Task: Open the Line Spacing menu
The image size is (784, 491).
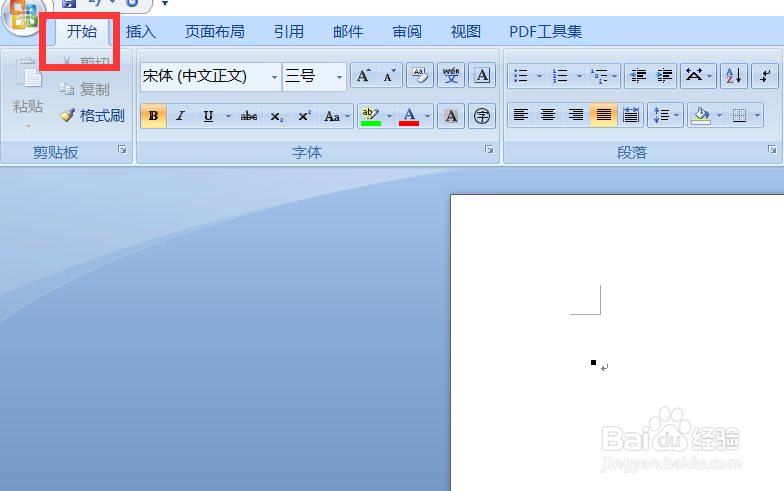Action: coord(666,116)
